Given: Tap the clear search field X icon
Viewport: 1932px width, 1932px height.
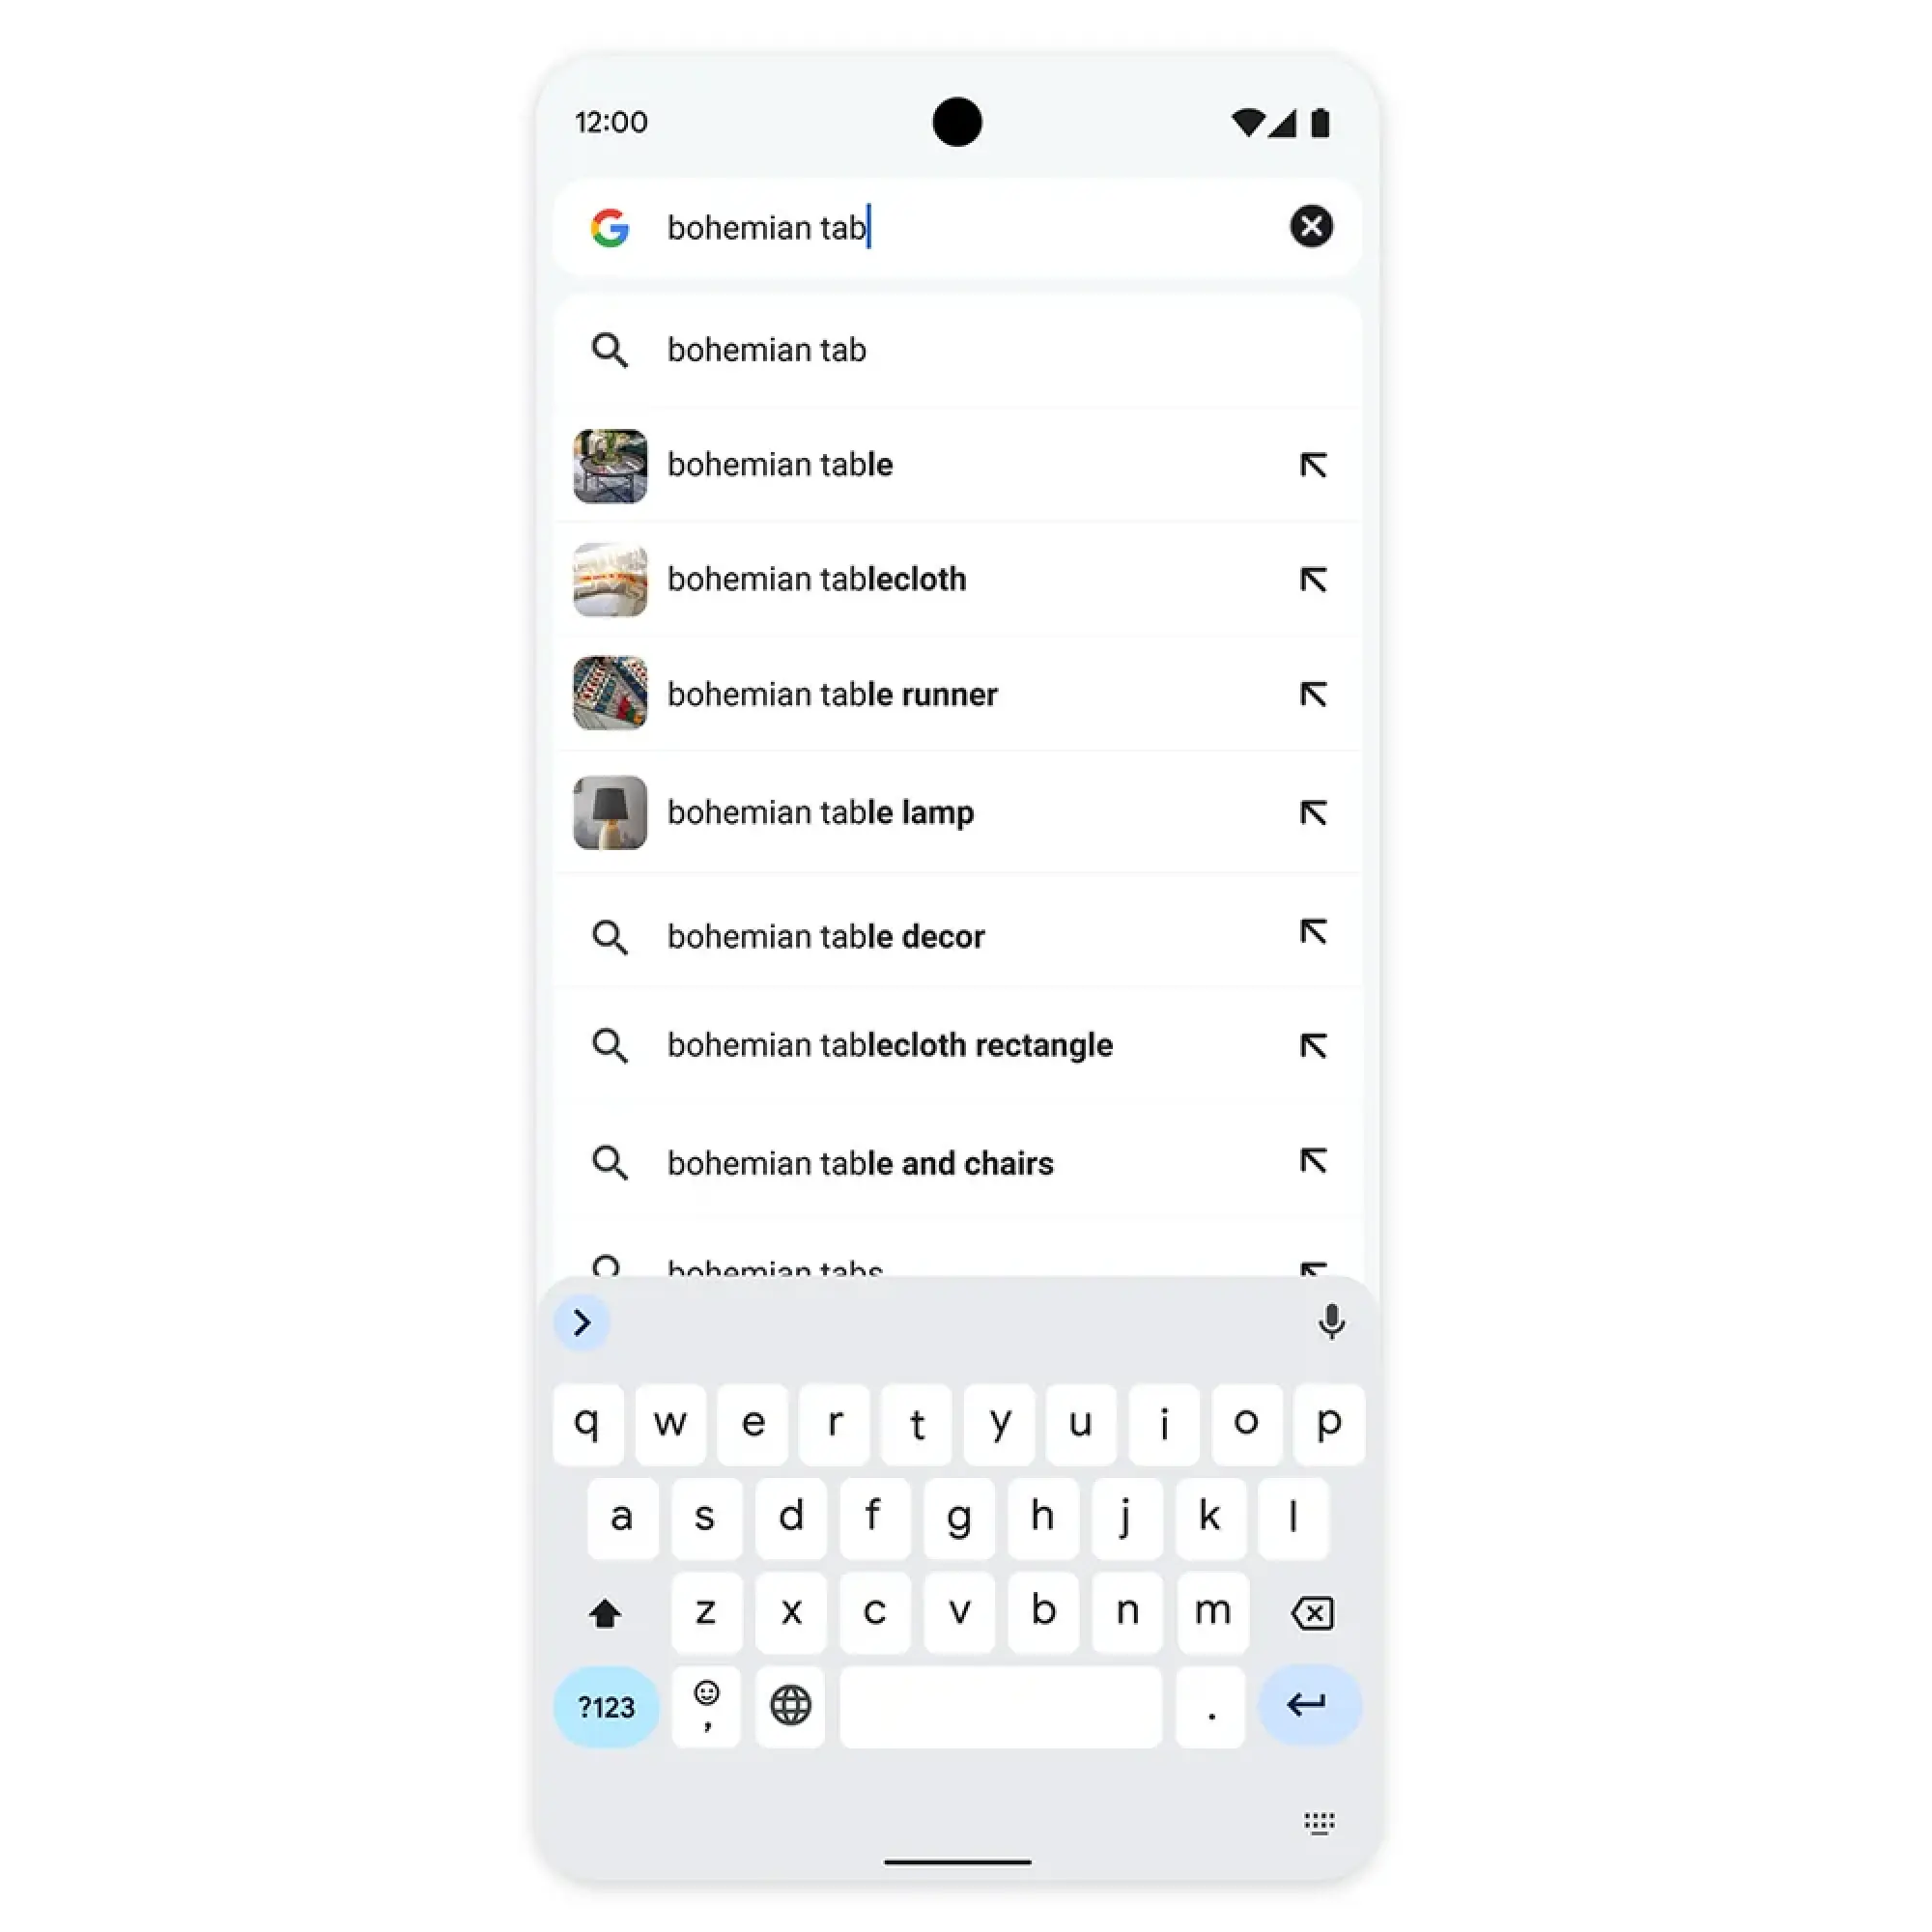Looking at the screenshot, I should (1309, 226).
